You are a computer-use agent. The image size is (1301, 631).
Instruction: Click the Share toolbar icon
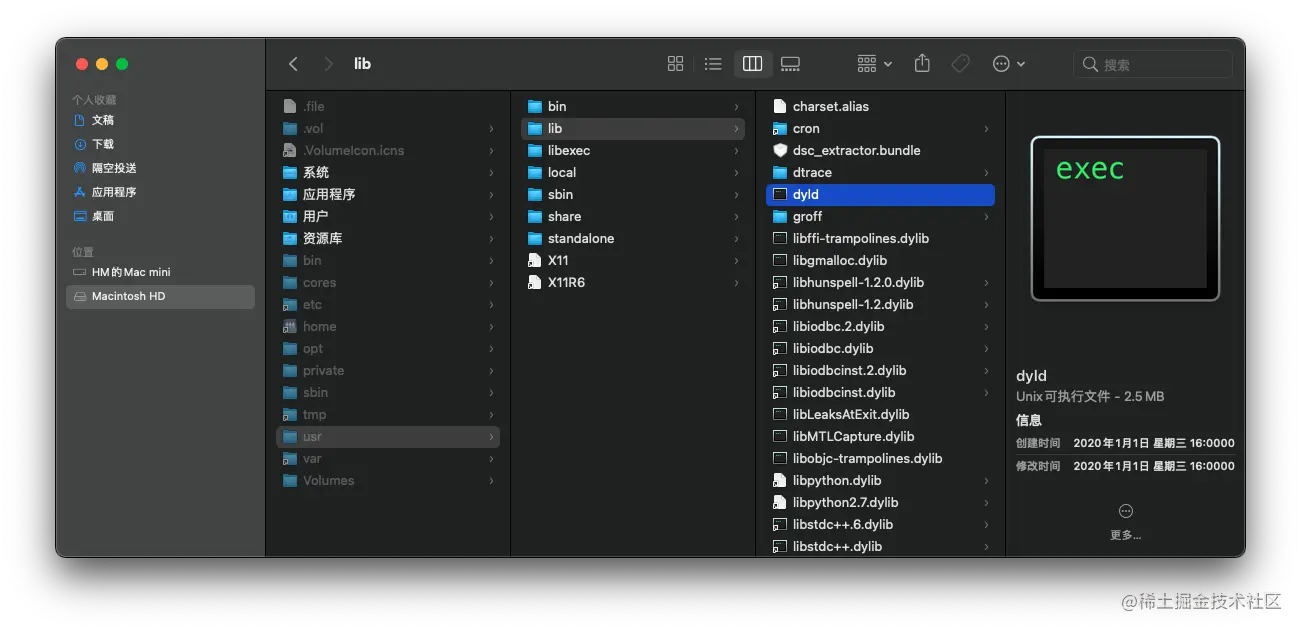(x=922, y=63)
